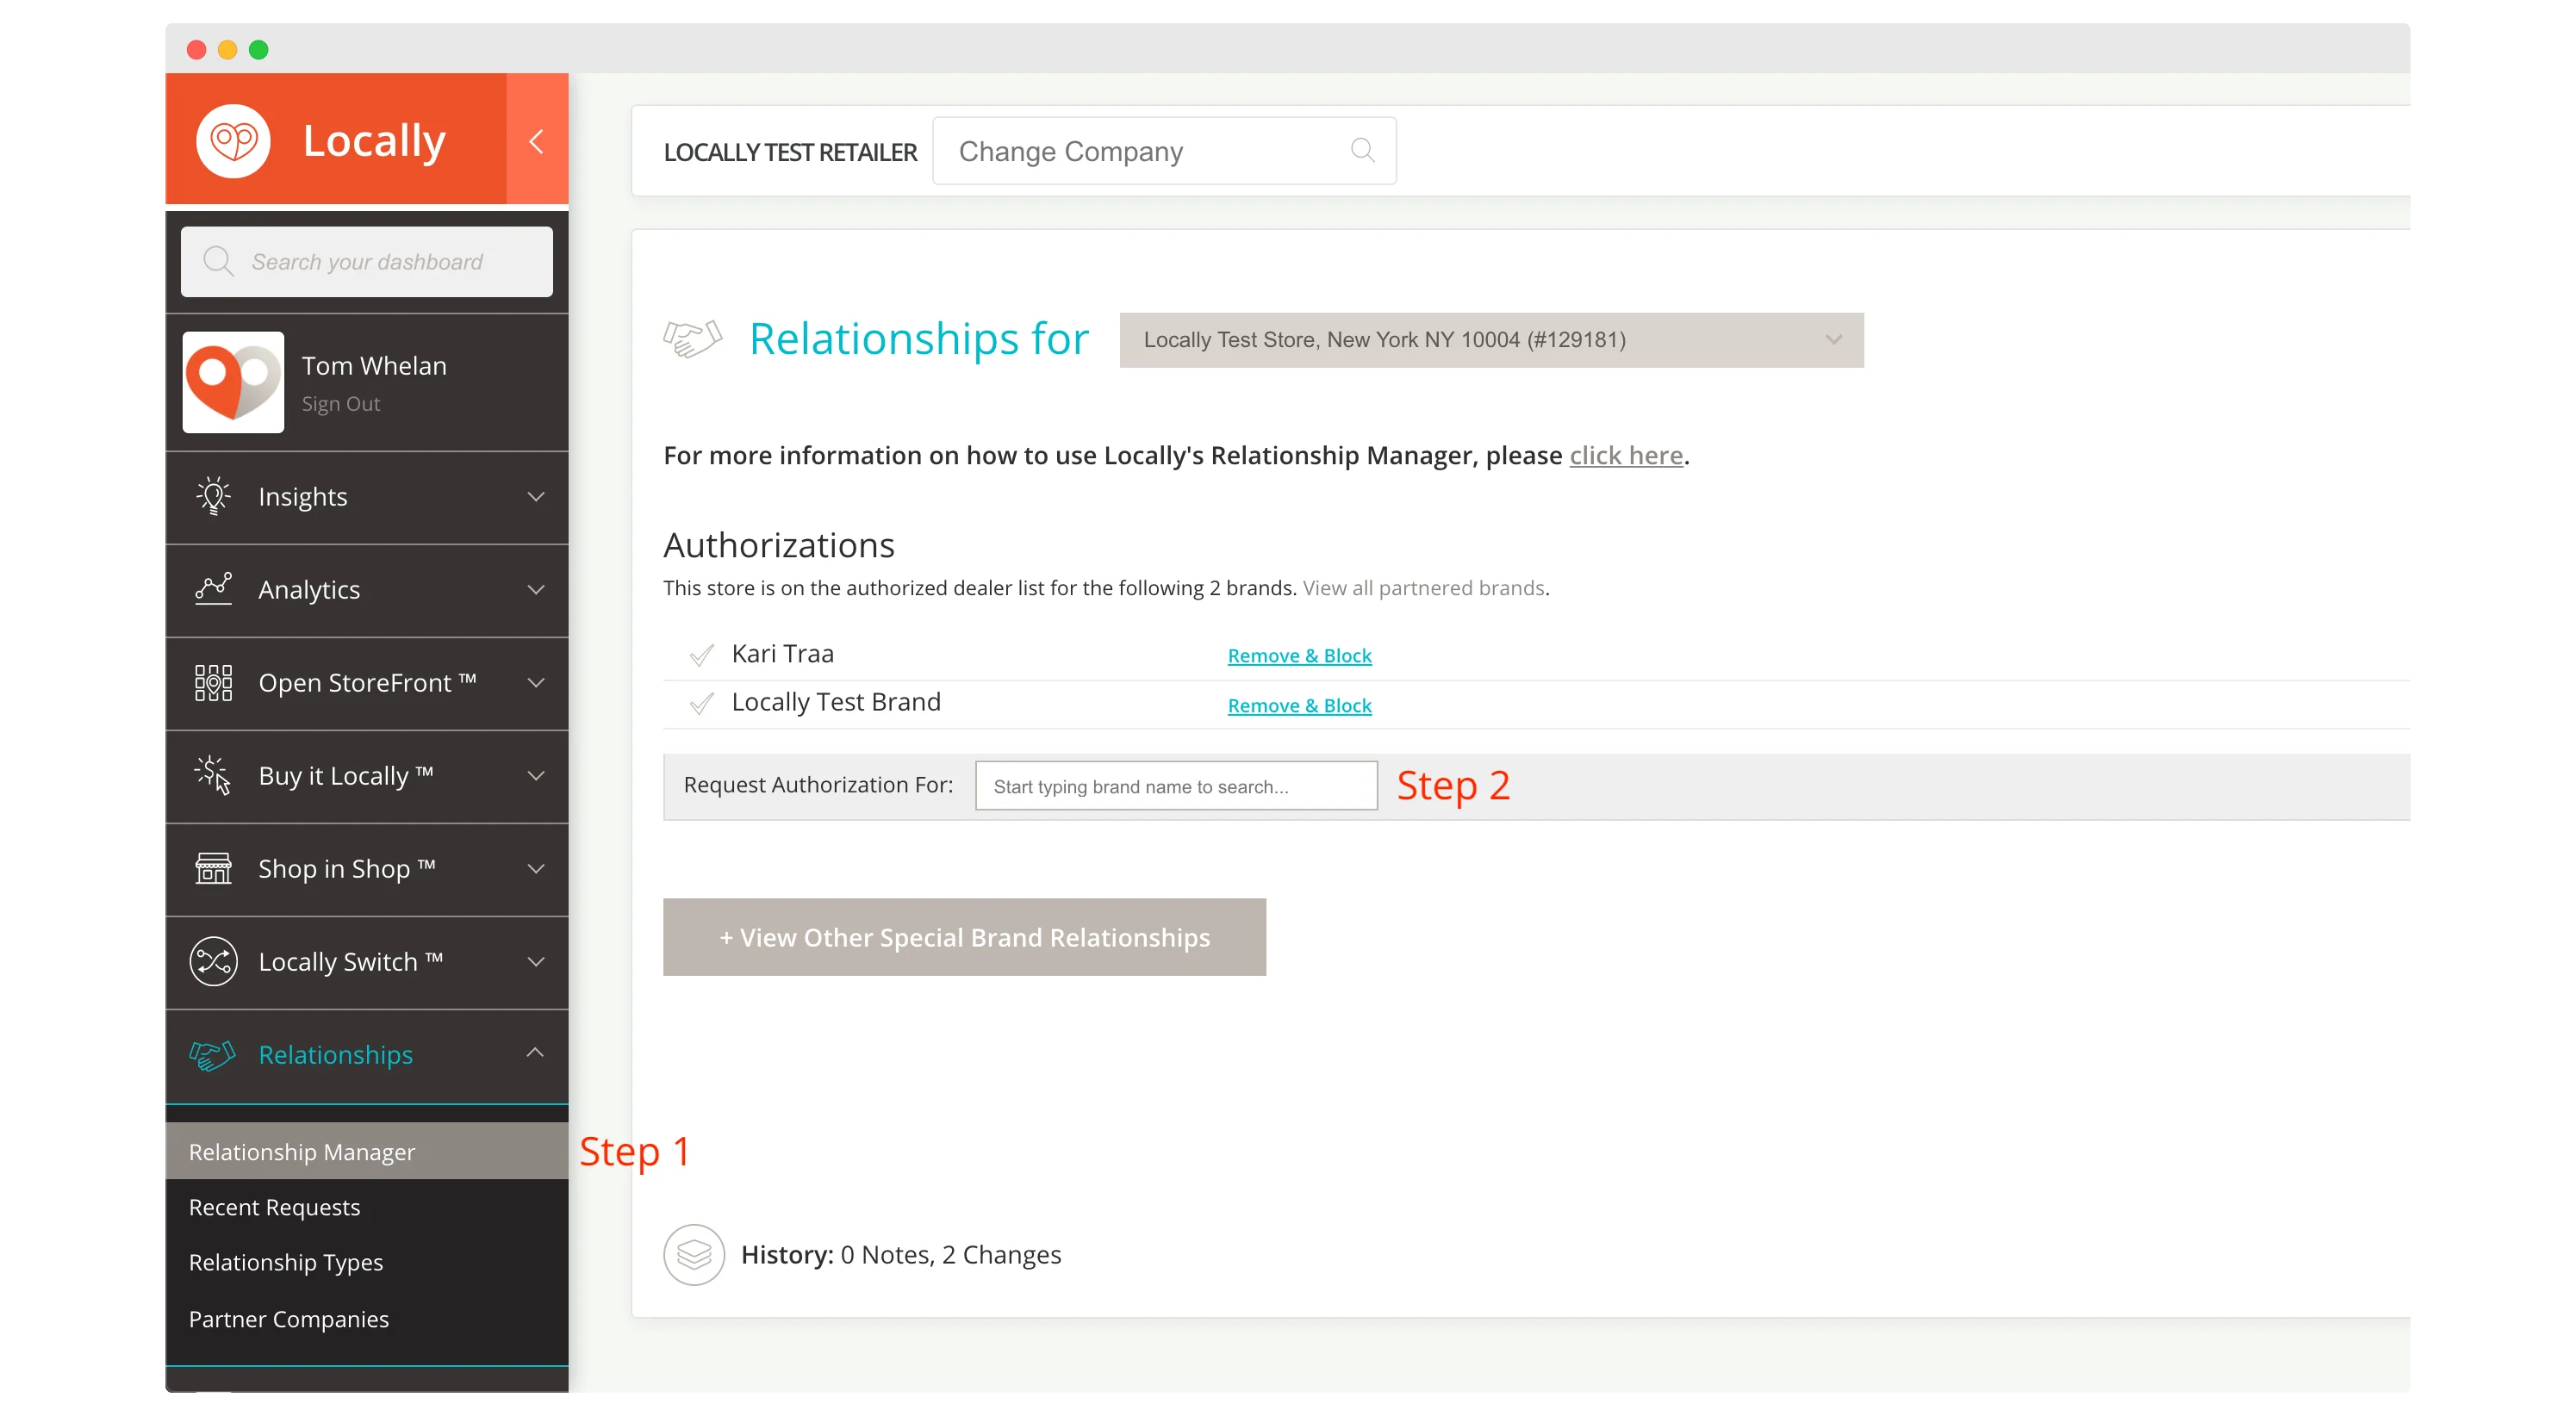Click the checkmark next to Kari Traa
Image resolution: width=2576 pixels, height=1416 pixels.
tap(701, 655)
